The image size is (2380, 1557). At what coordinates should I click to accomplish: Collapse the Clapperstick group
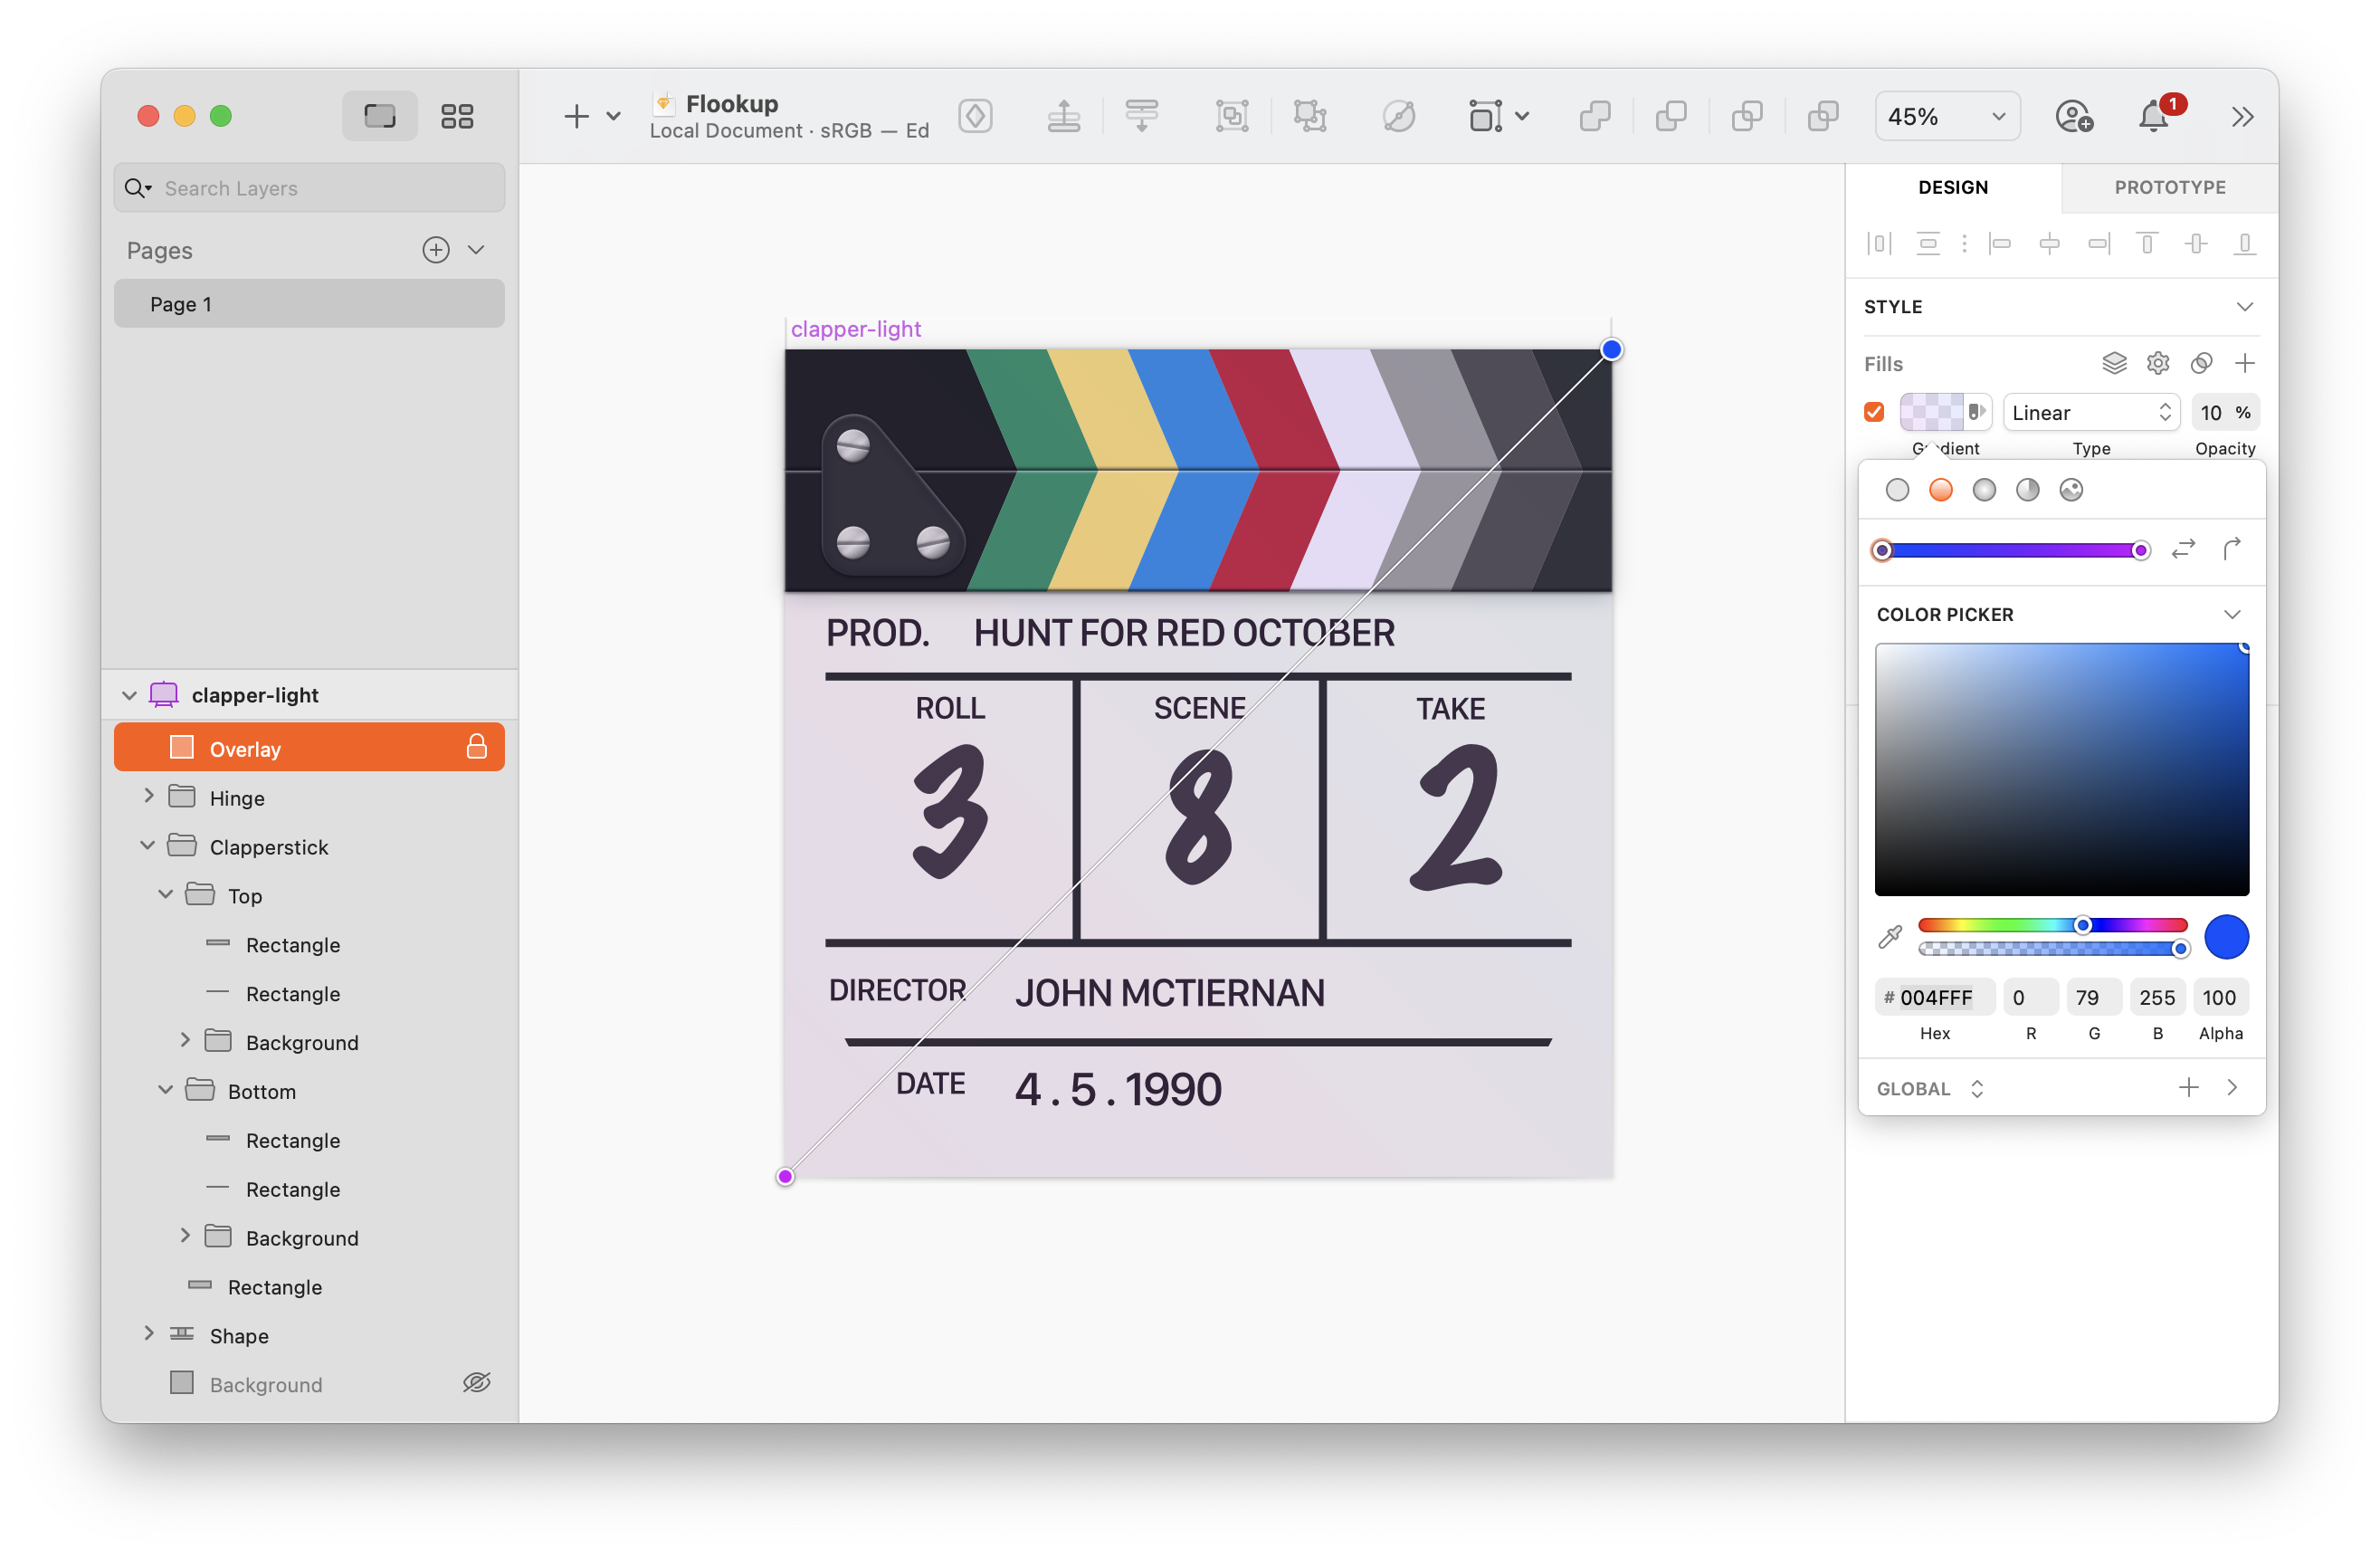[x=148, y=845]
